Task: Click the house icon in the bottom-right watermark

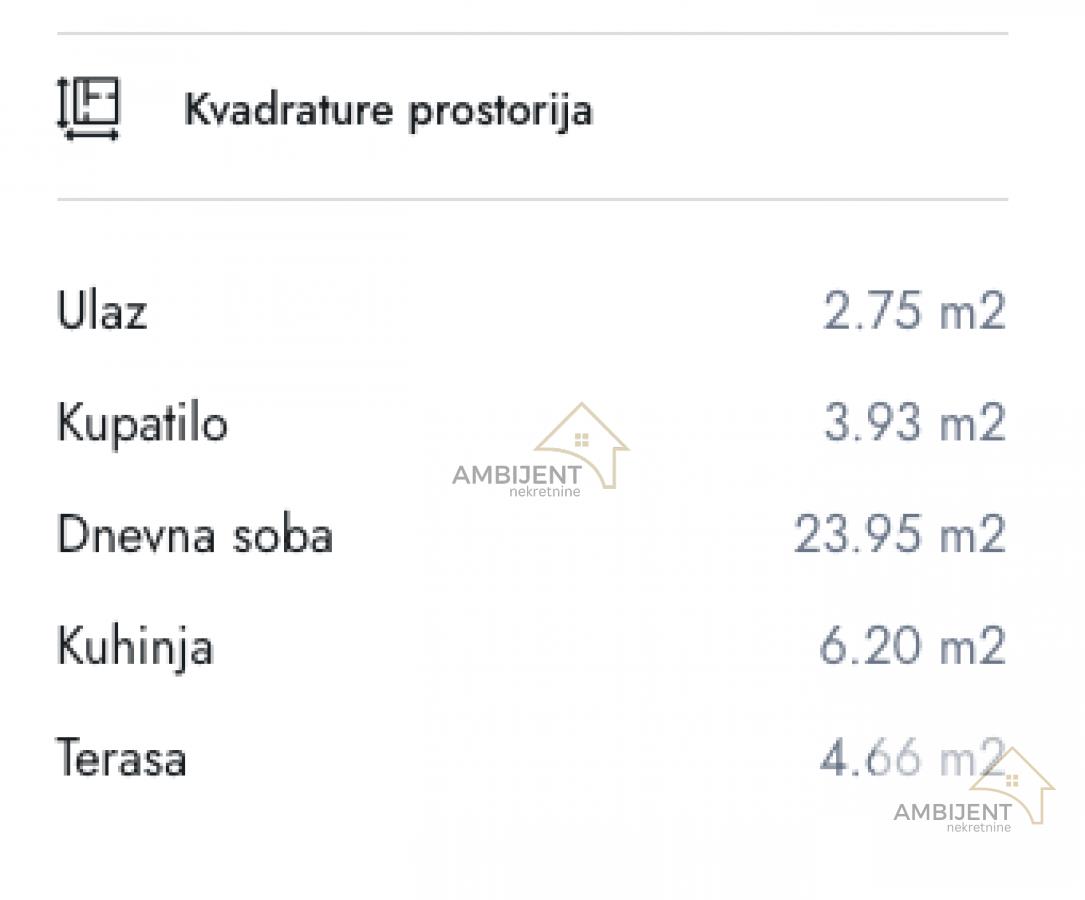Action: point(1012,780)
